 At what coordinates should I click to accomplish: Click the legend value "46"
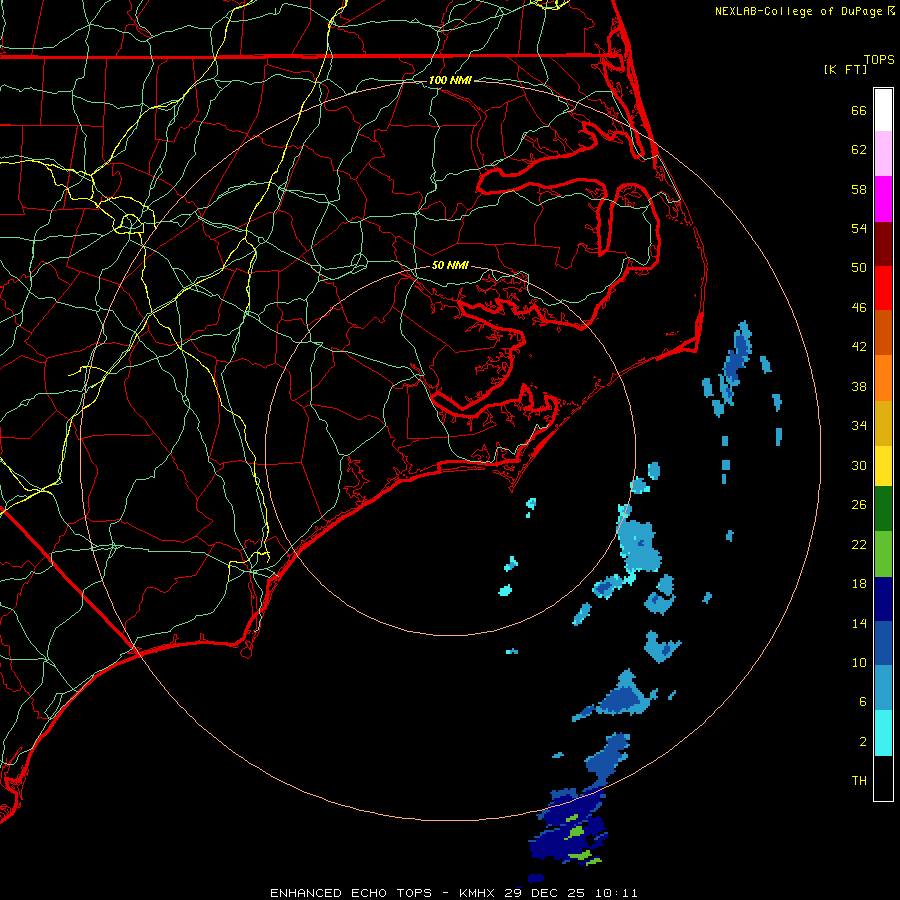point(859,308)
